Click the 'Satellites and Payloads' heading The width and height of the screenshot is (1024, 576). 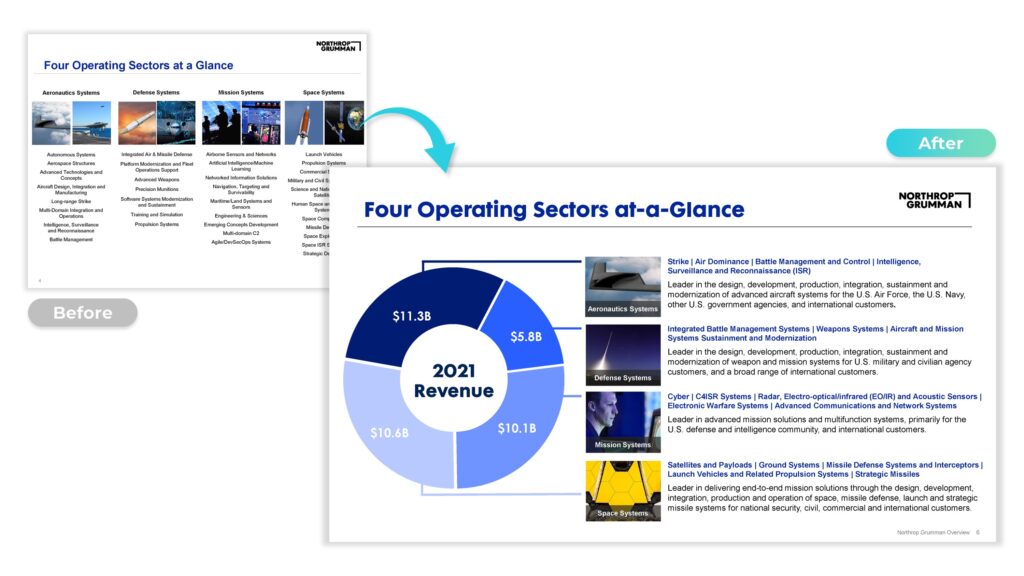[x=825, y=469]
